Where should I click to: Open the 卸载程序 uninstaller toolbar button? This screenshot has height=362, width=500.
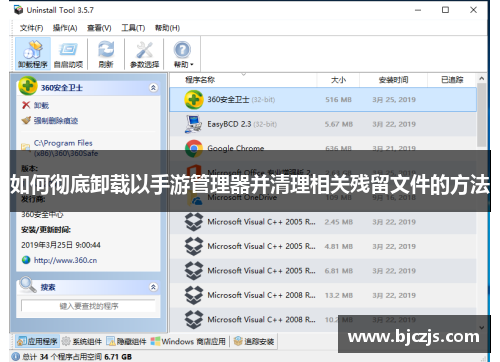[x=33, y=54]
